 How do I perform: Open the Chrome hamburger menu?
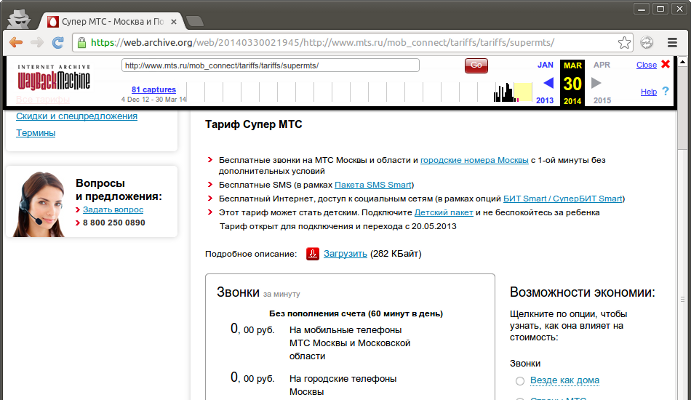click(672, 43)
